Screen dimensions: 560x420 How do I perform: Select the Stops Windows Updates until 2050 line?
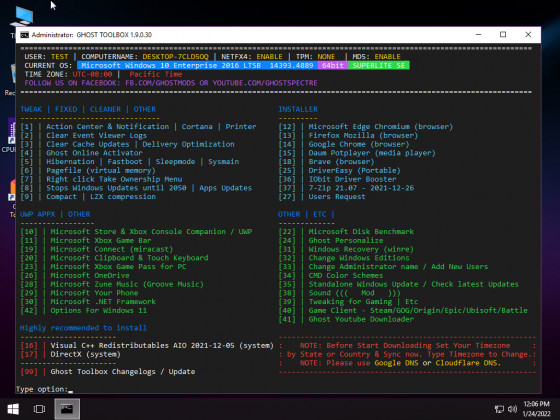[x=136, y=188]
